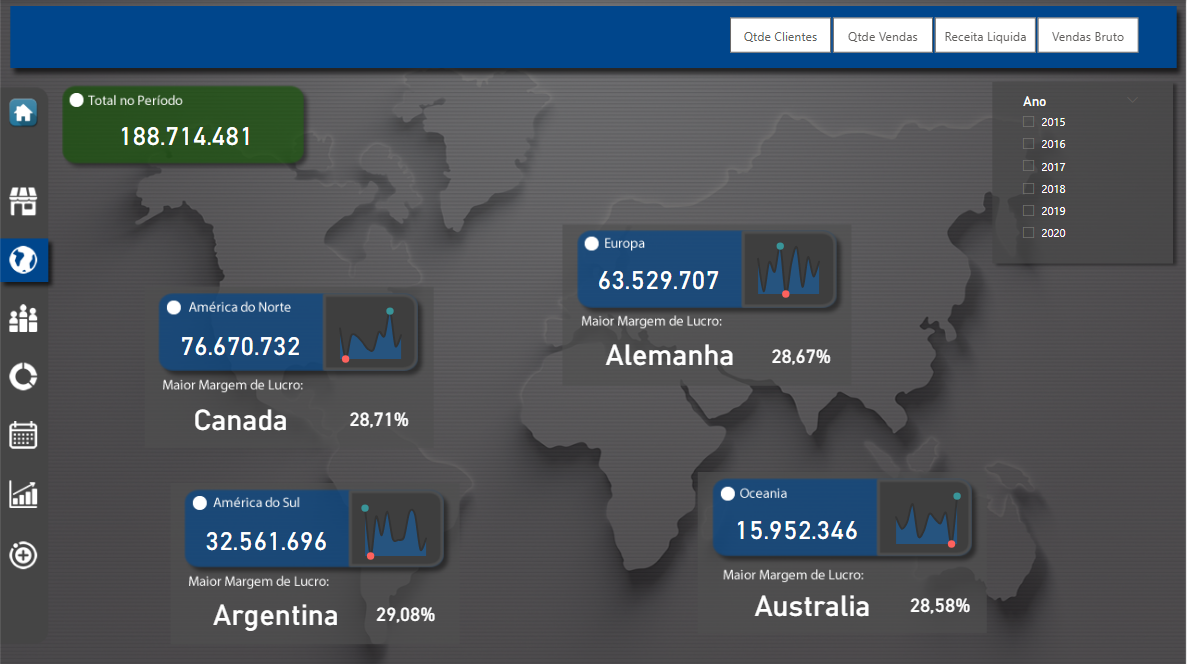
Task: Click the Vendas Bruto button
Action: coord(1088,37)
